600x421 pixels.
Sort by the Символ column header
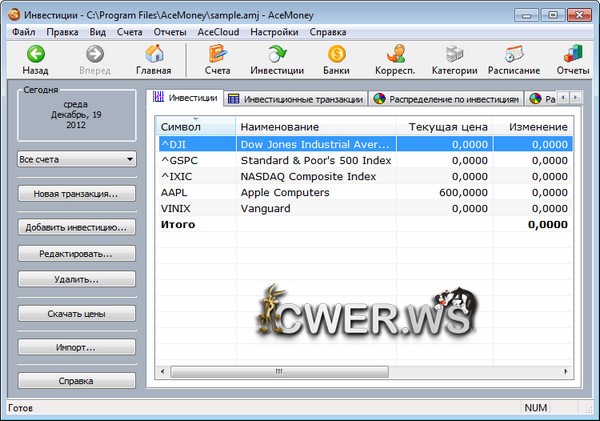point(196,127)
